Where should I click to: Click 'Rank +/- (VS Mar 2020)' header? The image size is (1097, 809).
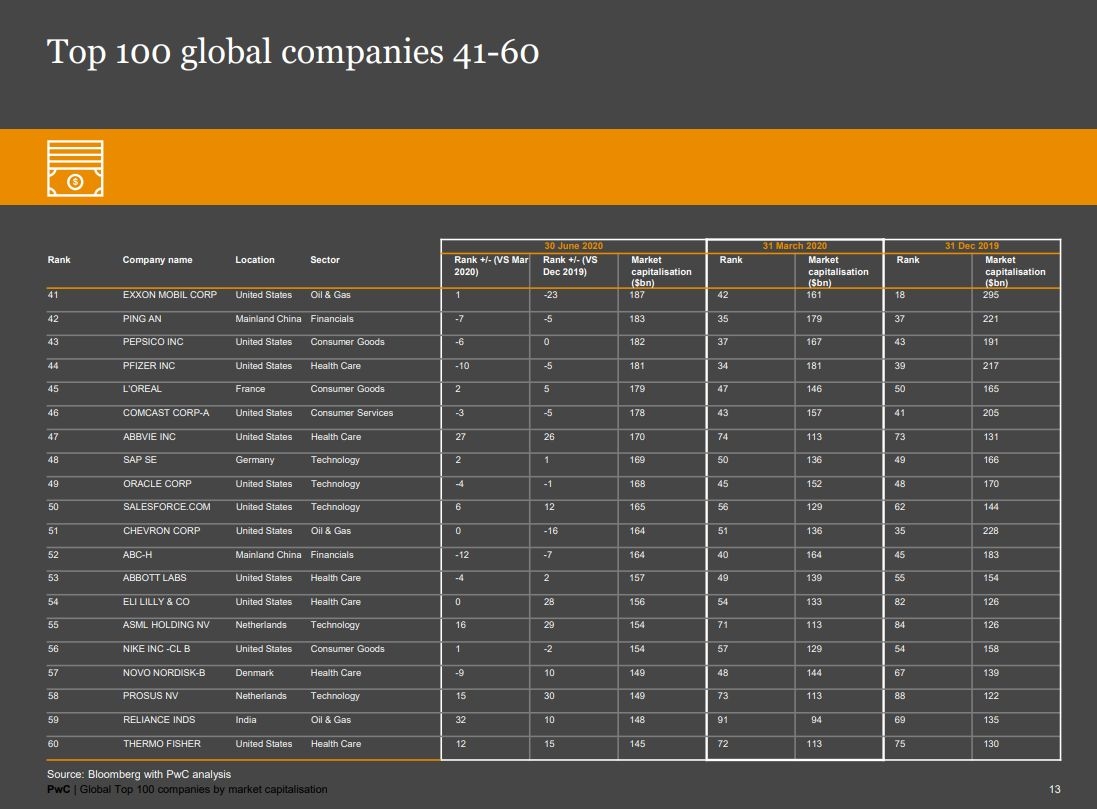point(491,265)
